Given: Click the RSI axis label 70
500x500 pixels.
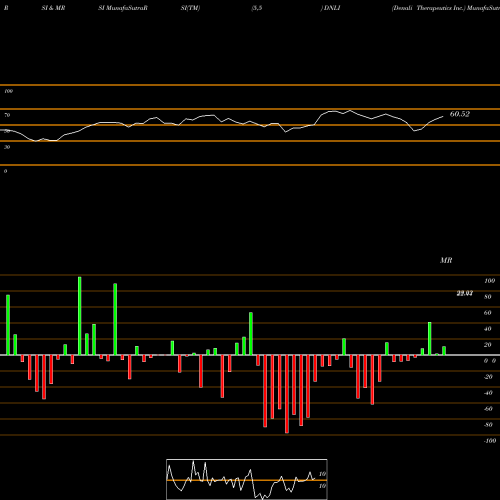Looking at the screenshot, I should [7, 115].
